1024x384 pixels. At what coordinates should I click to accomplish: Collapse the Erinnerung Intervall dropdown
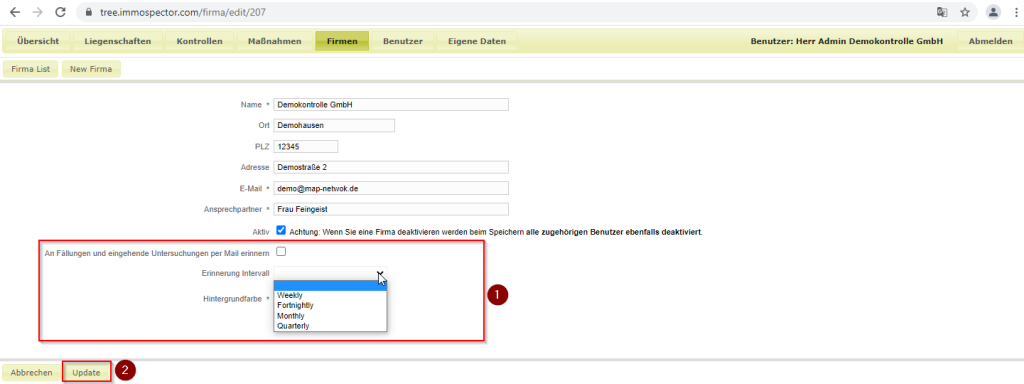[x=330, y=273]
